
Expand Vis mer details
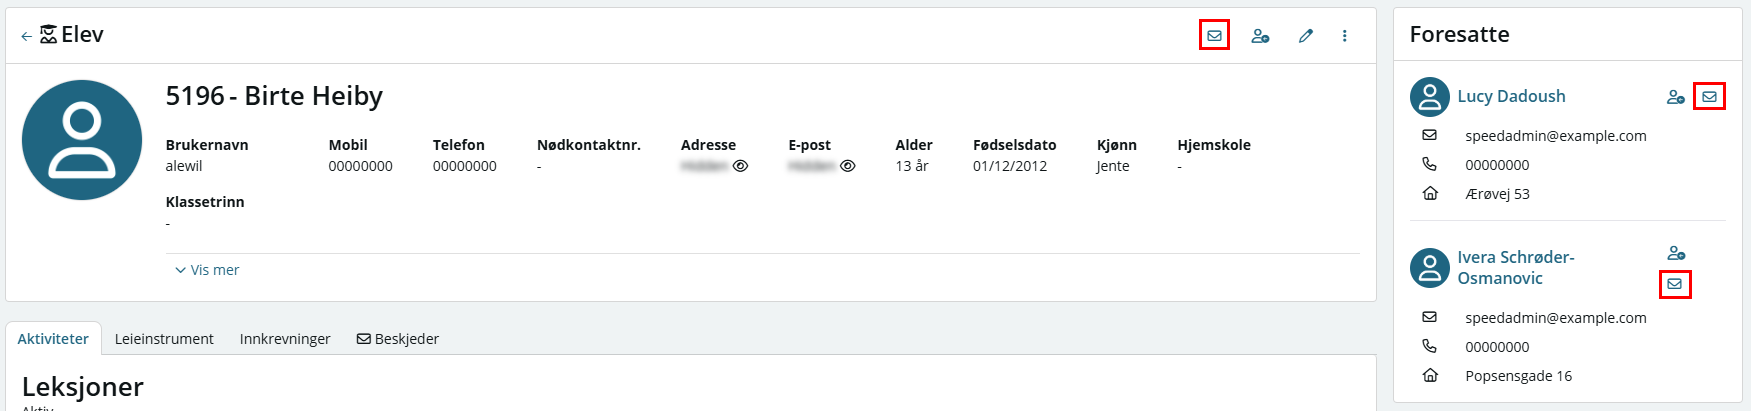coord(207,270)
